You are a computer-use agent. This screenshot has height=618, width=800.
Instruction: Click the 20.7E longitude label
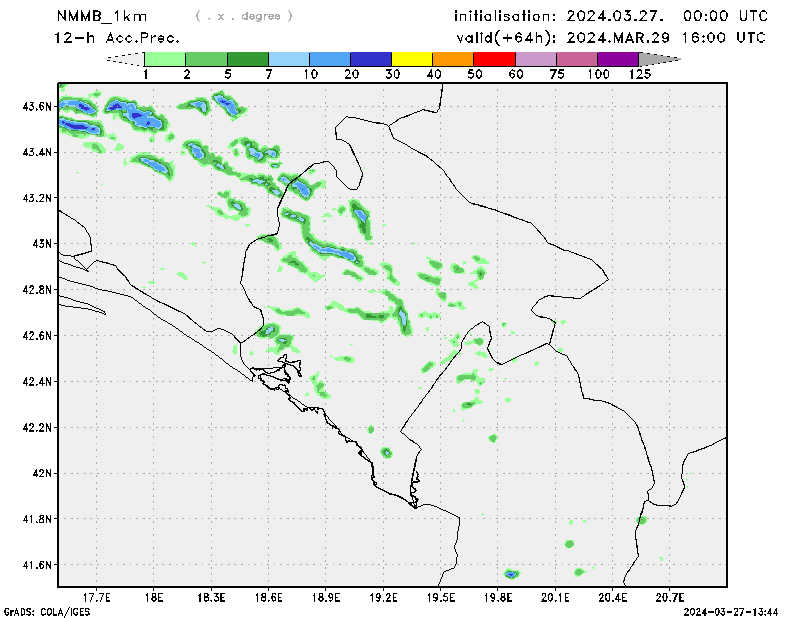(x=670, y=598)
